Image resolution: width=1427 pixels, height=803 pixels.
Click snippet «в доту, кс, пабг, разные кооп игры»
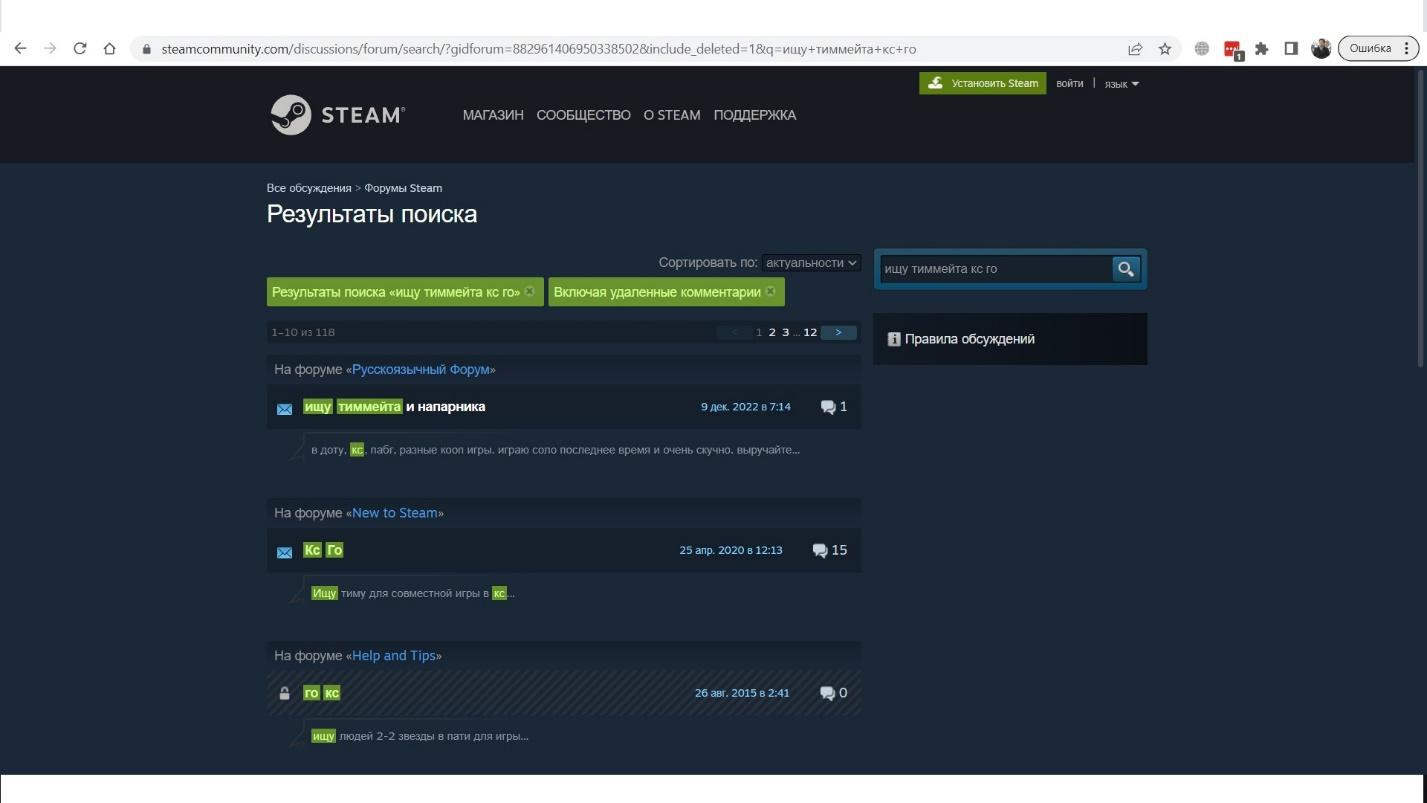(555, 450)
